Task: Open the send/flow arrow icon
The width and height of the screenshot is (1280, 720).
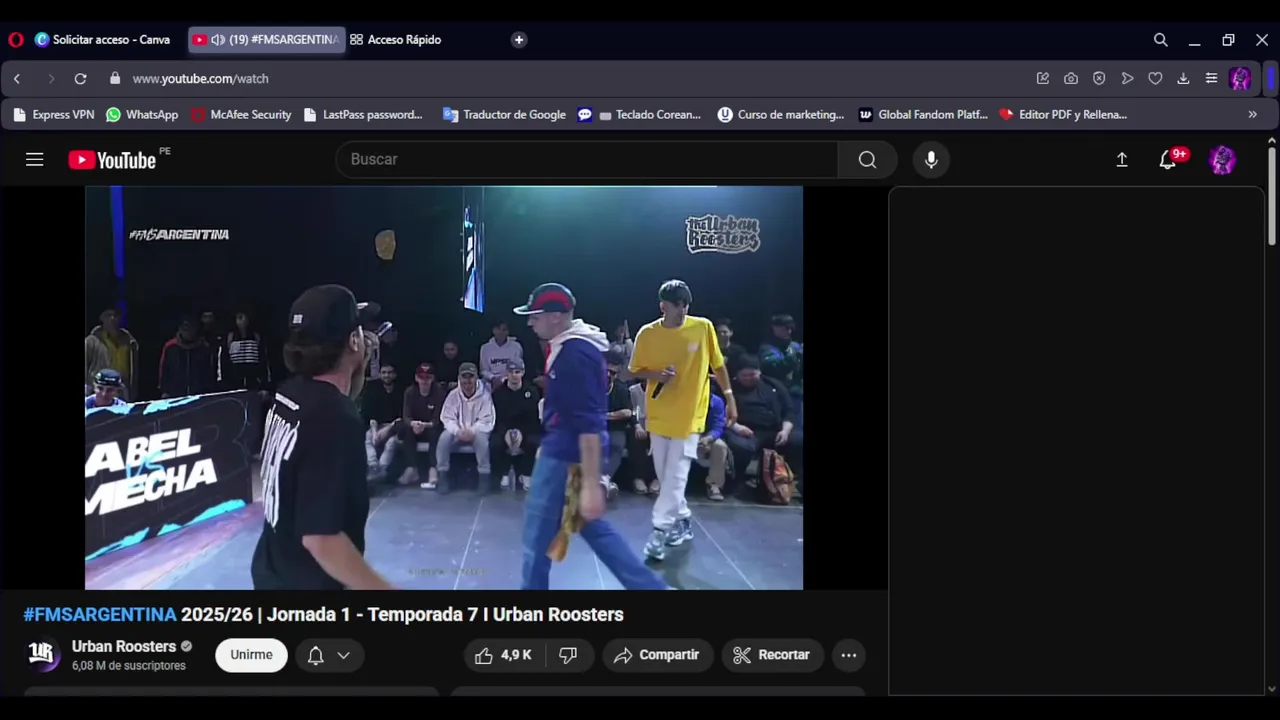Action: pos(1127,78)
